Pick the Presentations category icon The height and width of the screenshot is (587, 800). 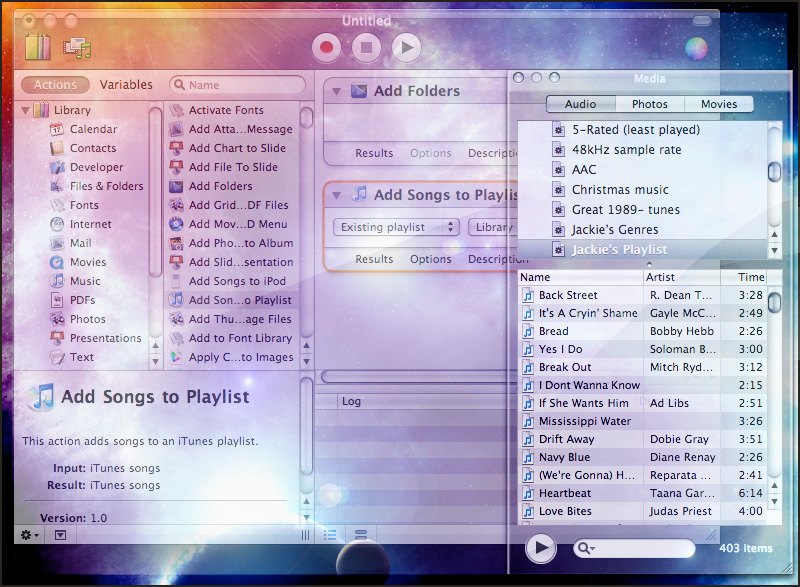point(57,338)
